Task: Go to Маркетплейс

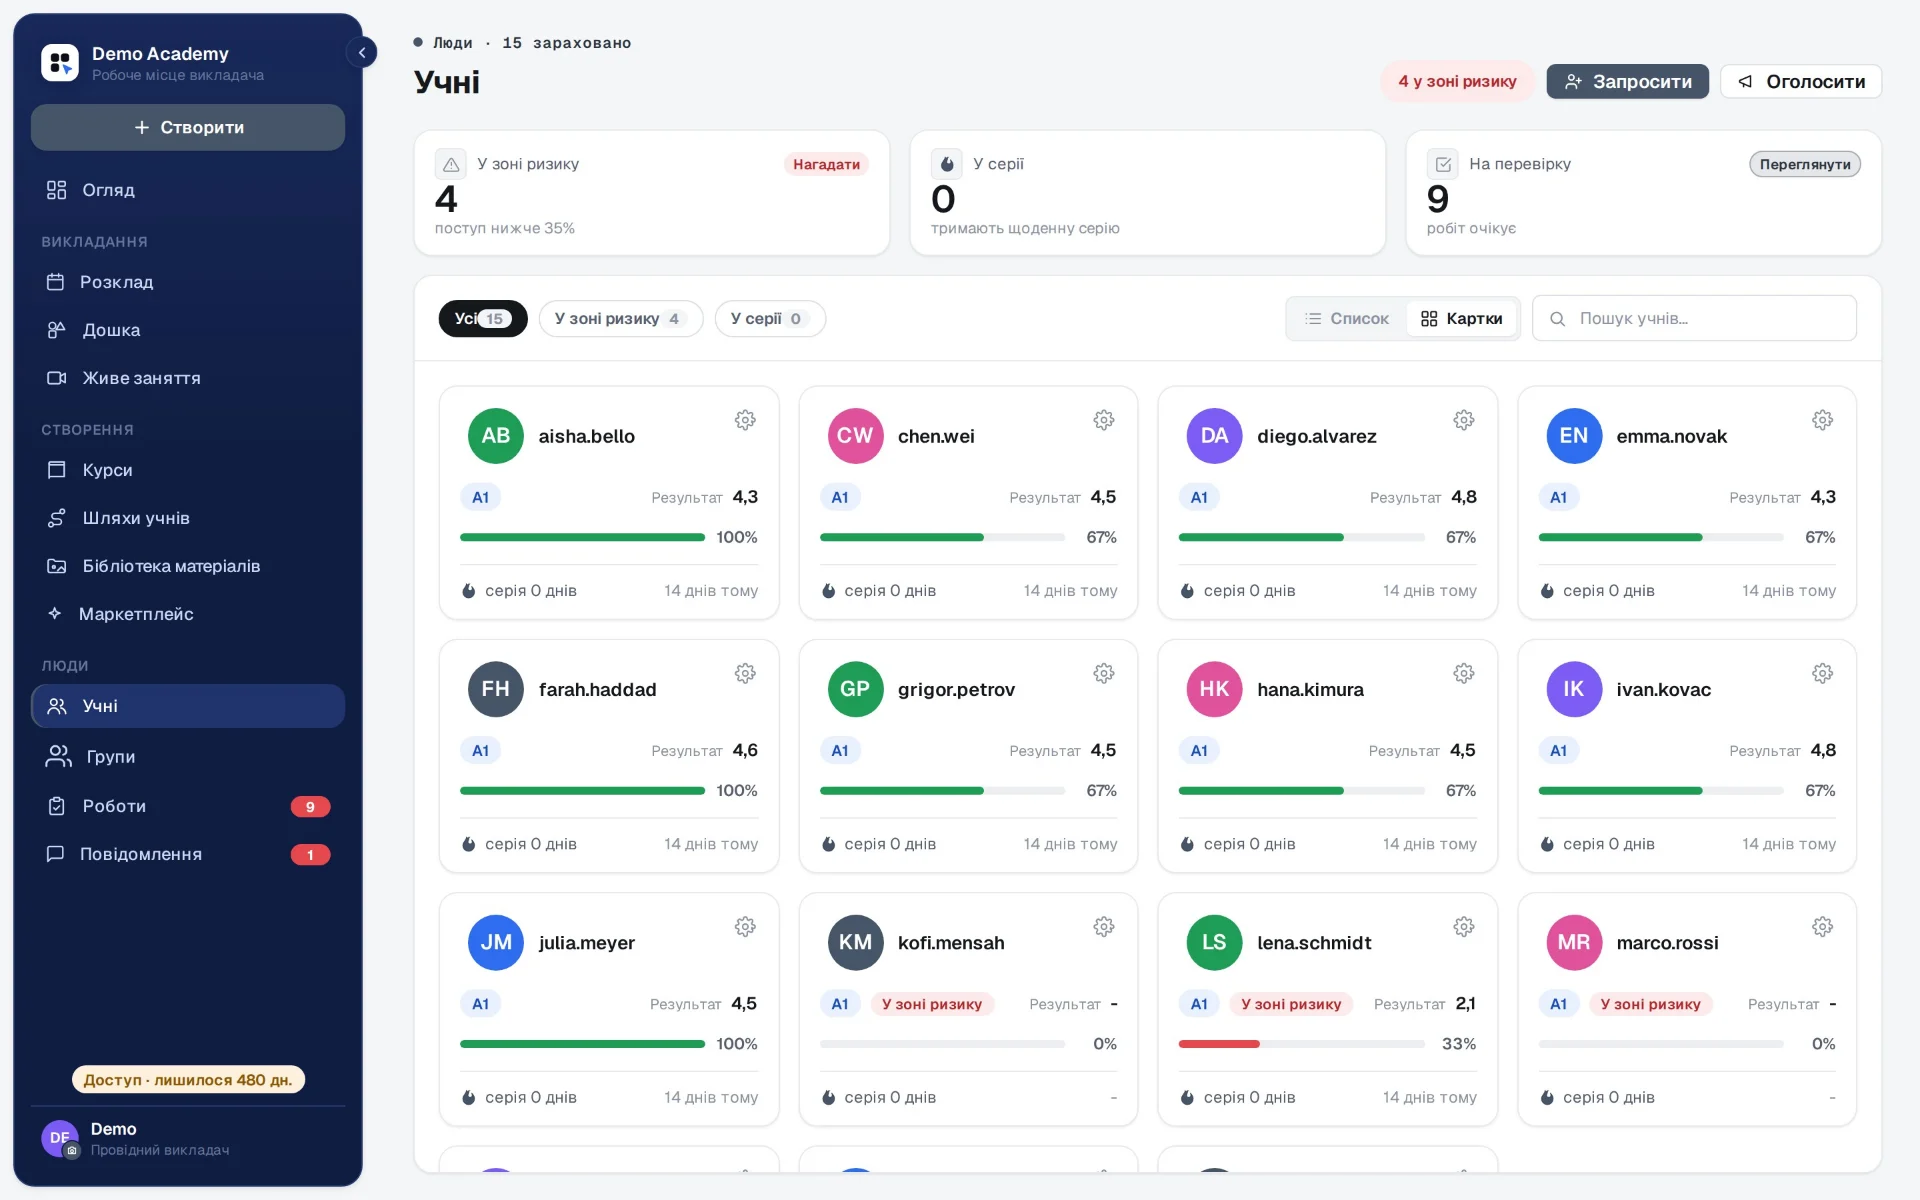Action: click(188, 614)
